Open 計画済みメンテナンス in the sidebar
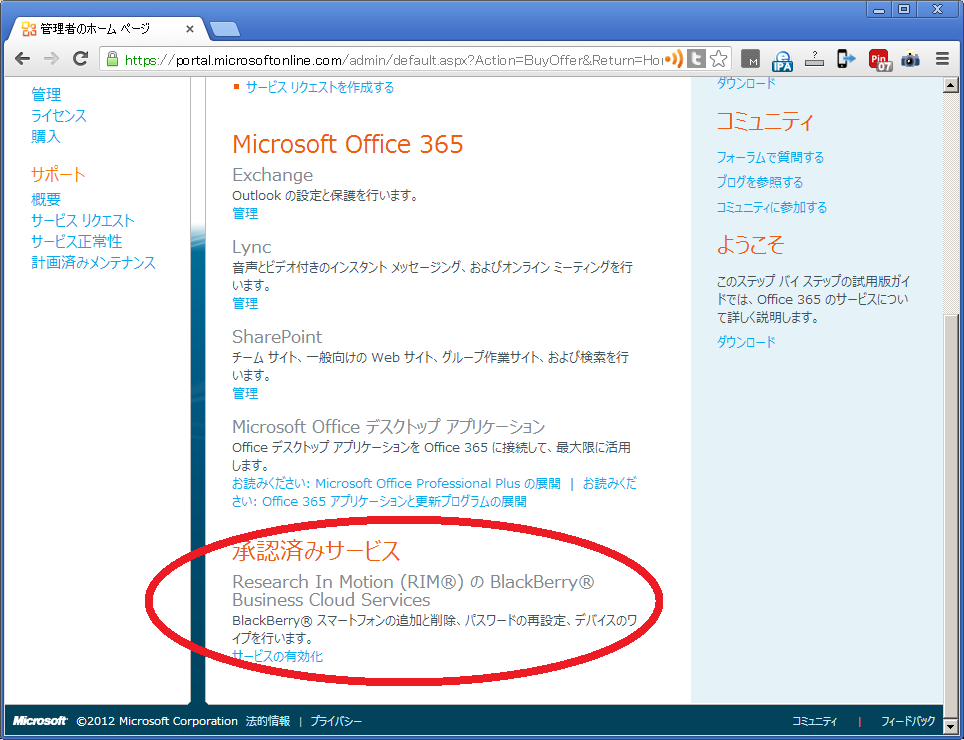 click(x=93, y=262)
